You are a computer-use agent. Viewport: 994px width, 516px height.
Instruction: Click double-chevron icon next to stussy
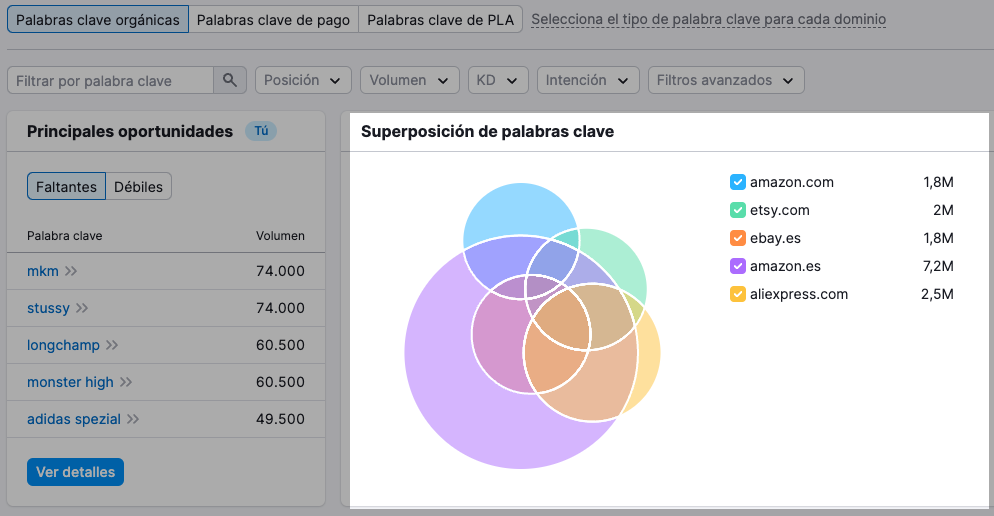(82, 308)
